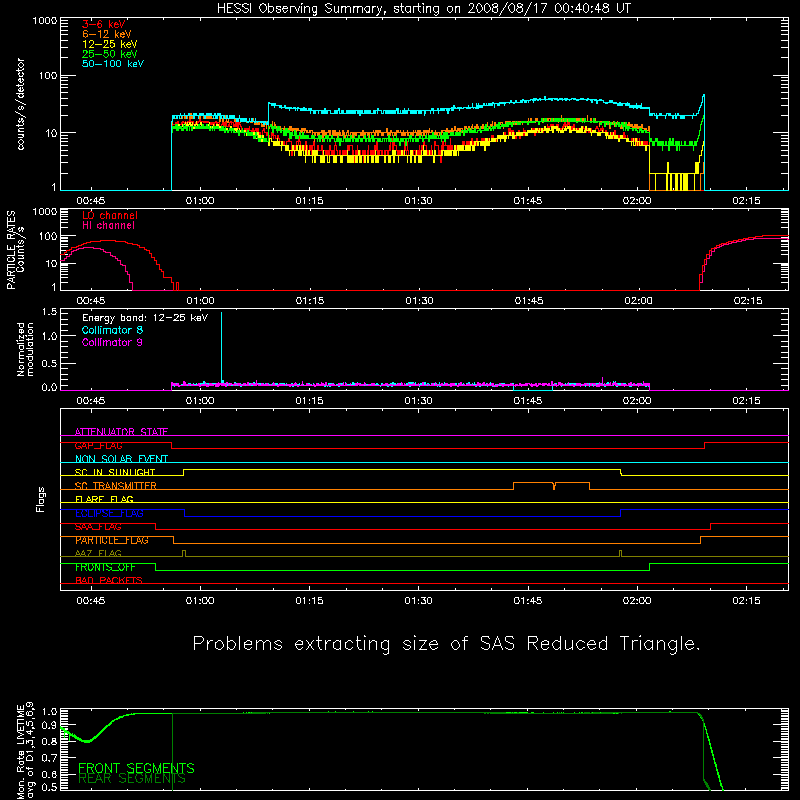The width and height of the screenshot is (800, 800).
Task: Select the 3-6 keV legend label
Action: tap(104, 24)
